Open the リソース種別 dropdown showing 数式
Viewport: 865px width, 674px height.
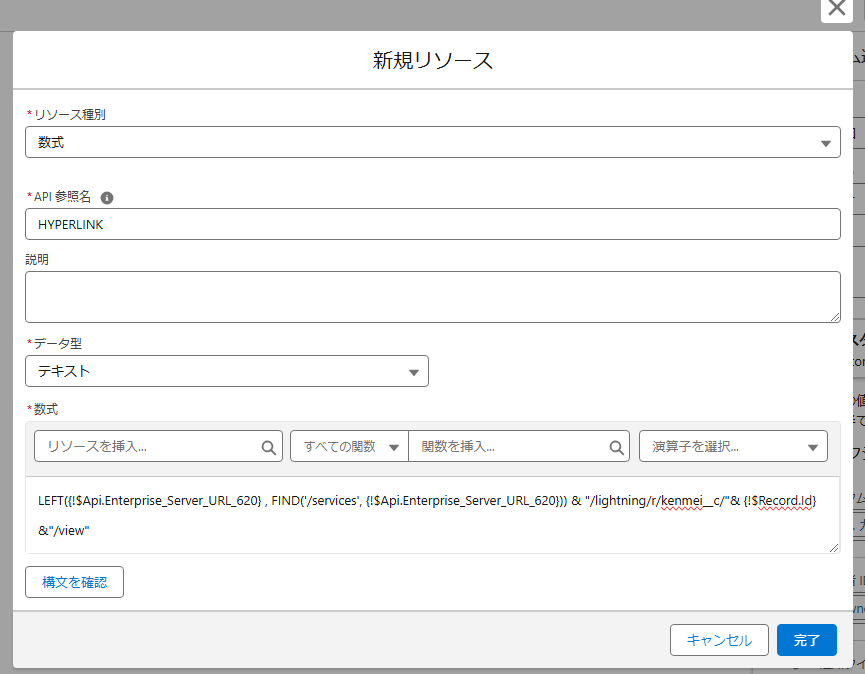point(432,142)
